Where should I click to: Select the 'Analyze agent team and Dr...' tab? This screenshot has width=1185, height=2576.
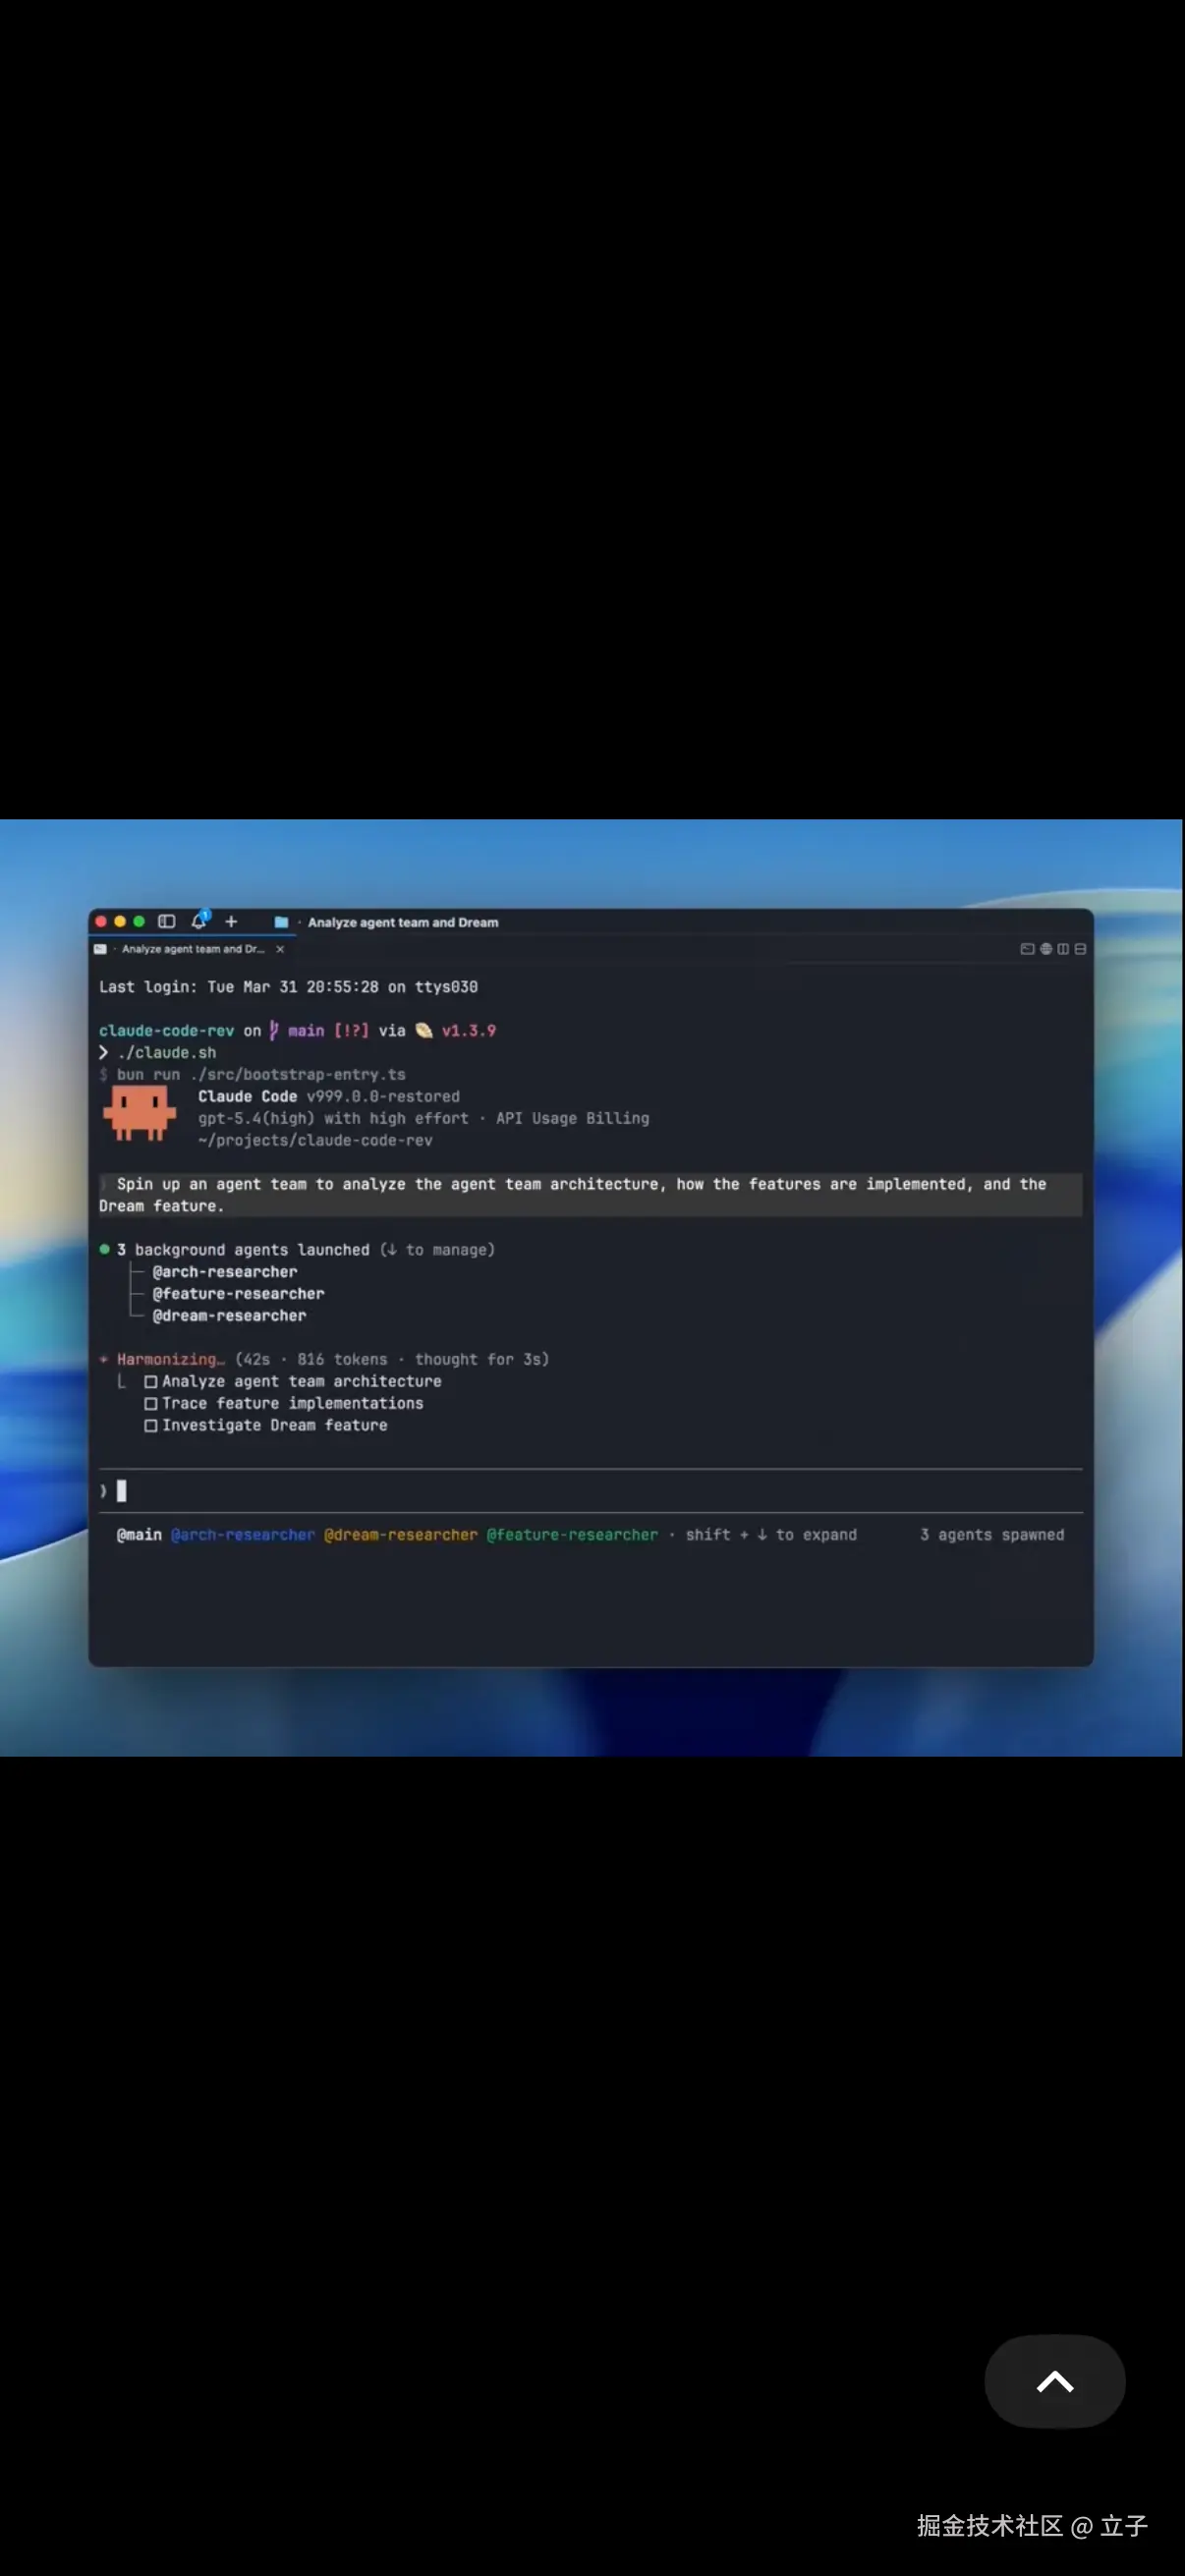coord(192,949)
